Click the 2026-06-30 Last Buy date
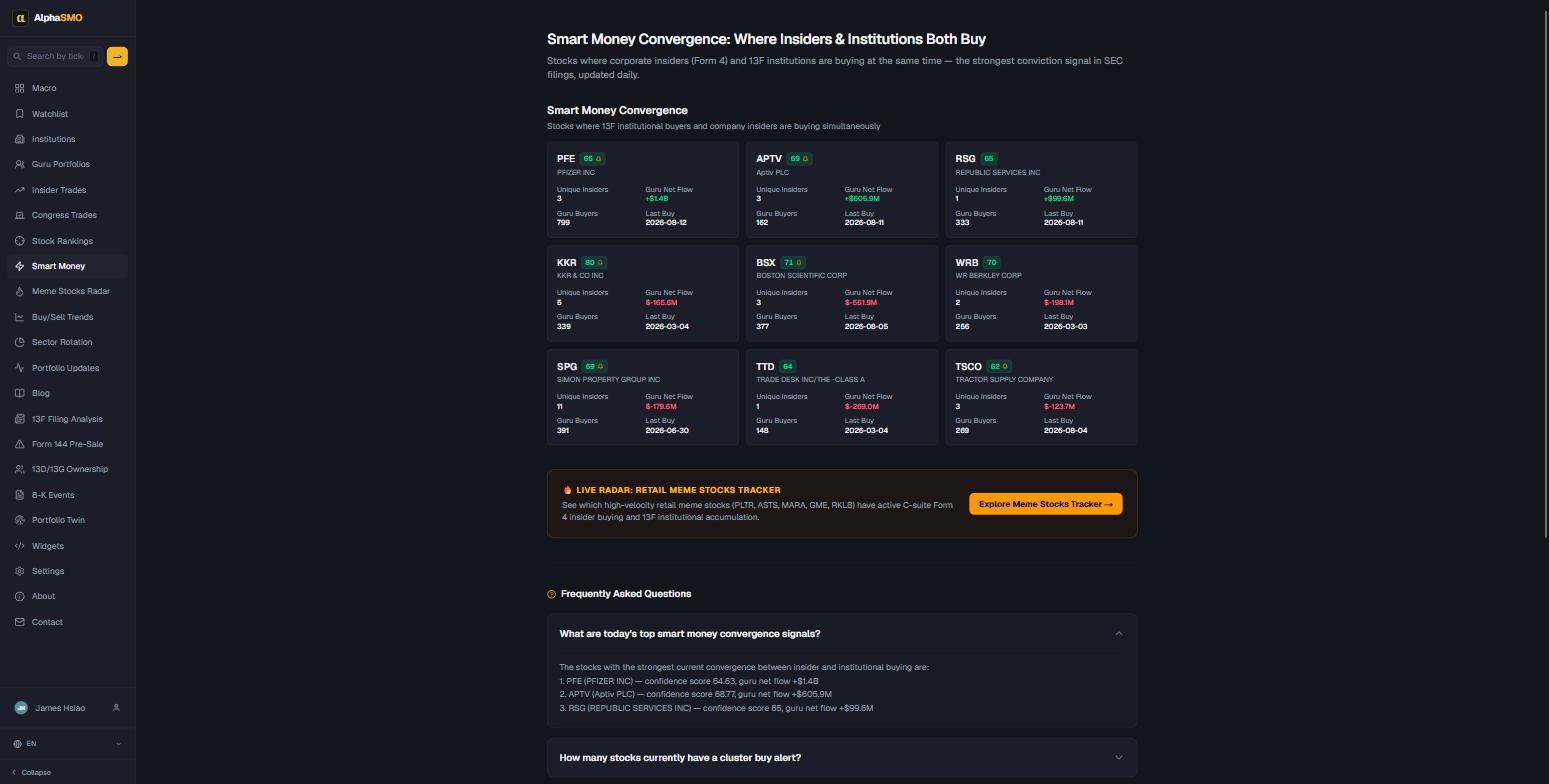Viewport: 1549px width, 784px height. [x=667, y=430]
